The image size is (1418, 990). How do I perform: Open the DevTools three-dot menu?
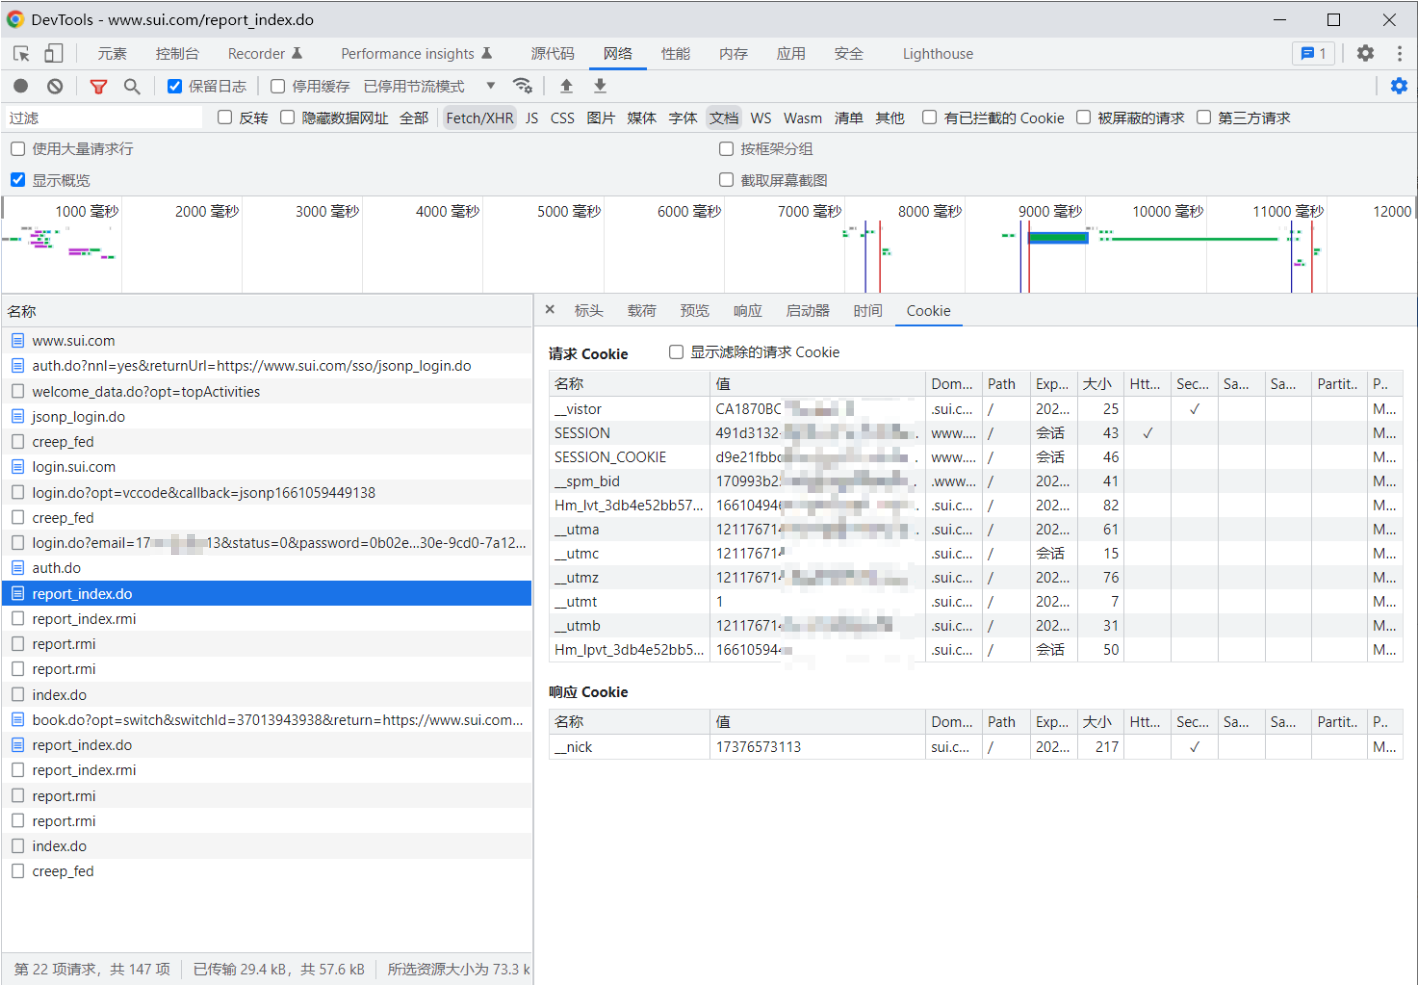click(1399, 54)
